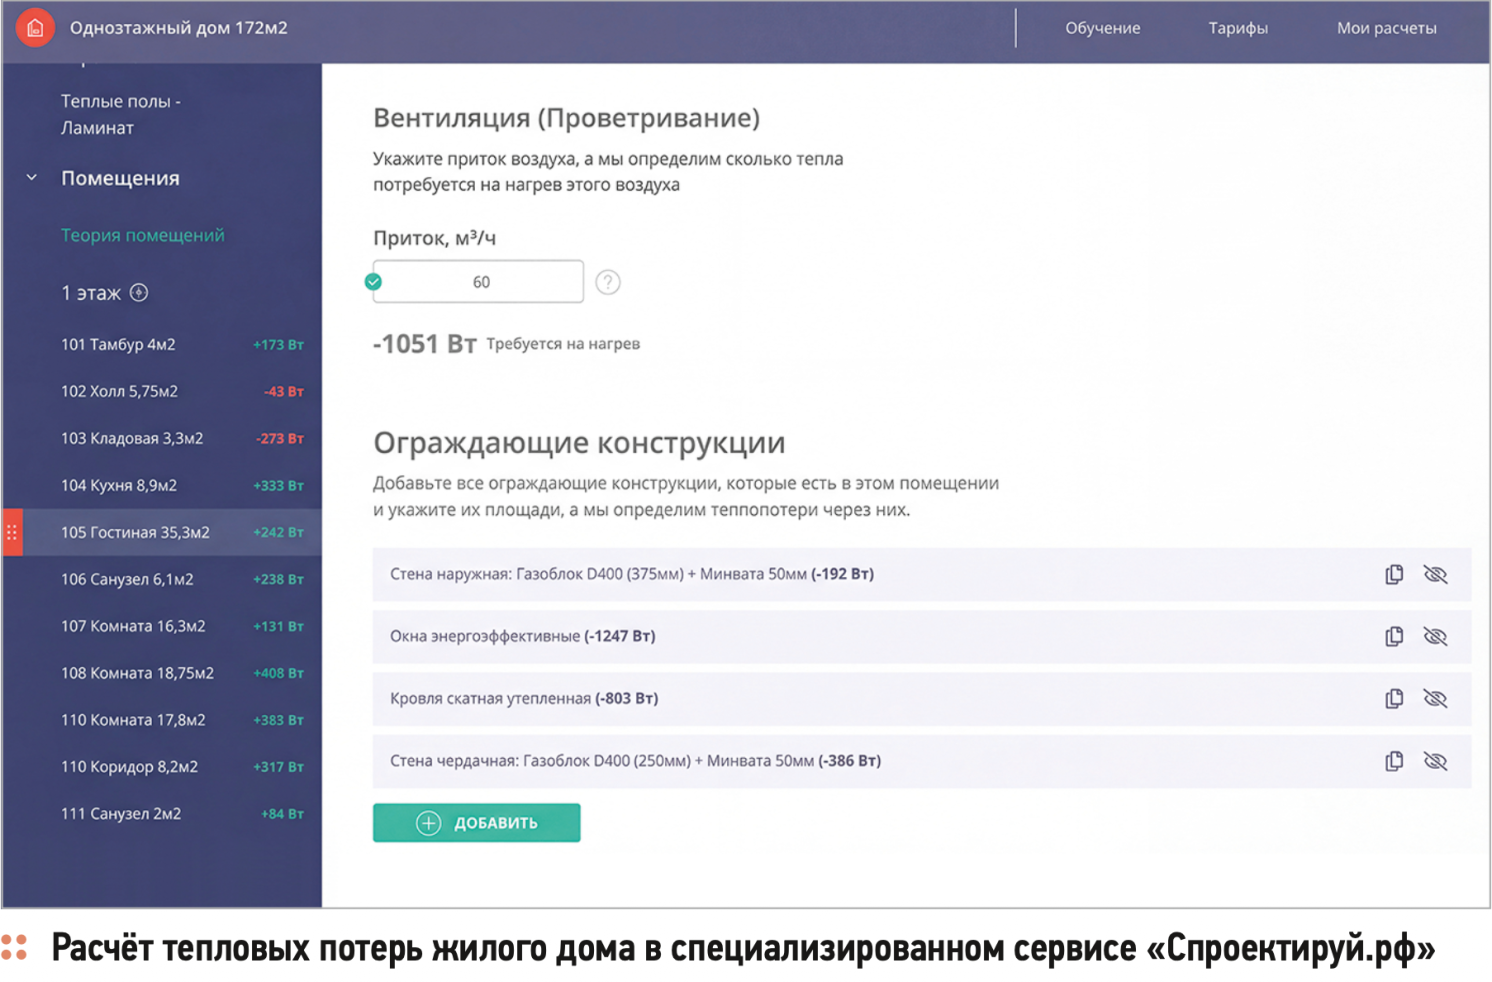
Task: Go to Тарифы in the top bar
Action: click(x=1237, y=28)
